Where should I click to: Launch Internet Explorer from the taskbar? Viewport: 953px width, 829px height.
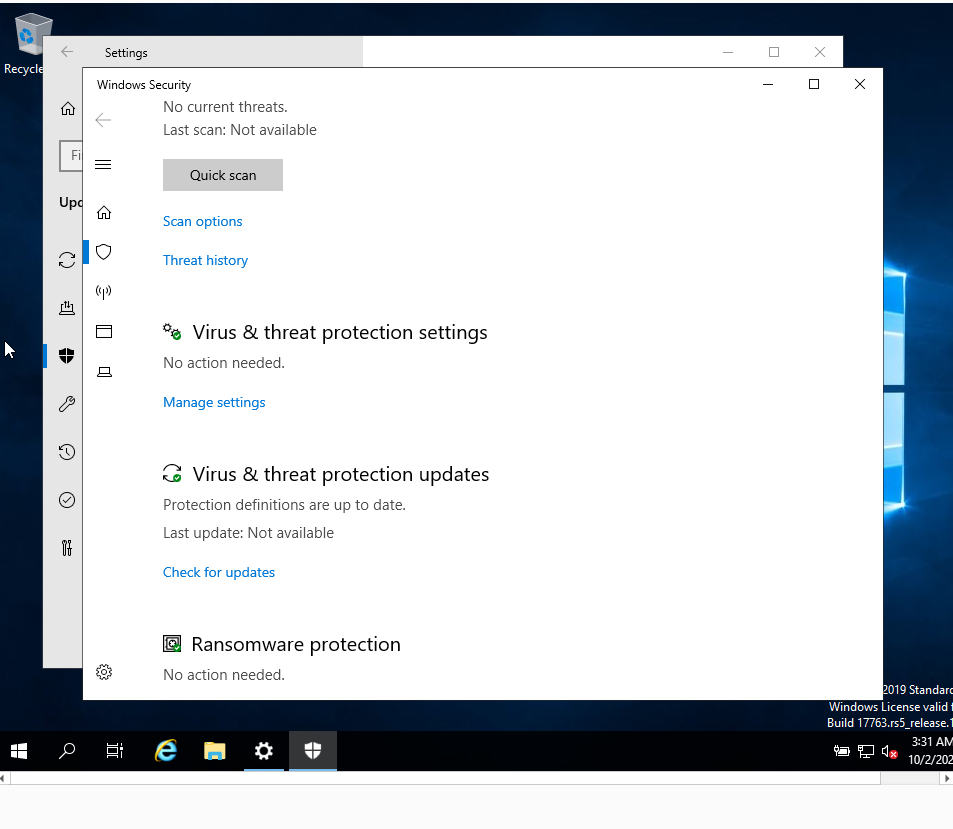(x=165, y=751)
